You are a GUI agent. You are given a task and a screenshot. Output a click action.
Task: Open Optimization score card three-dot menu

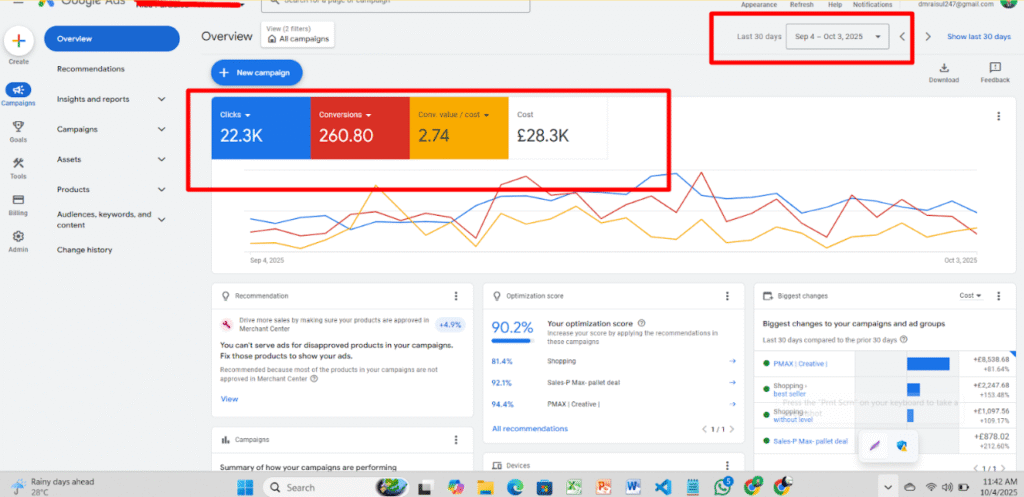click(727, 296)
